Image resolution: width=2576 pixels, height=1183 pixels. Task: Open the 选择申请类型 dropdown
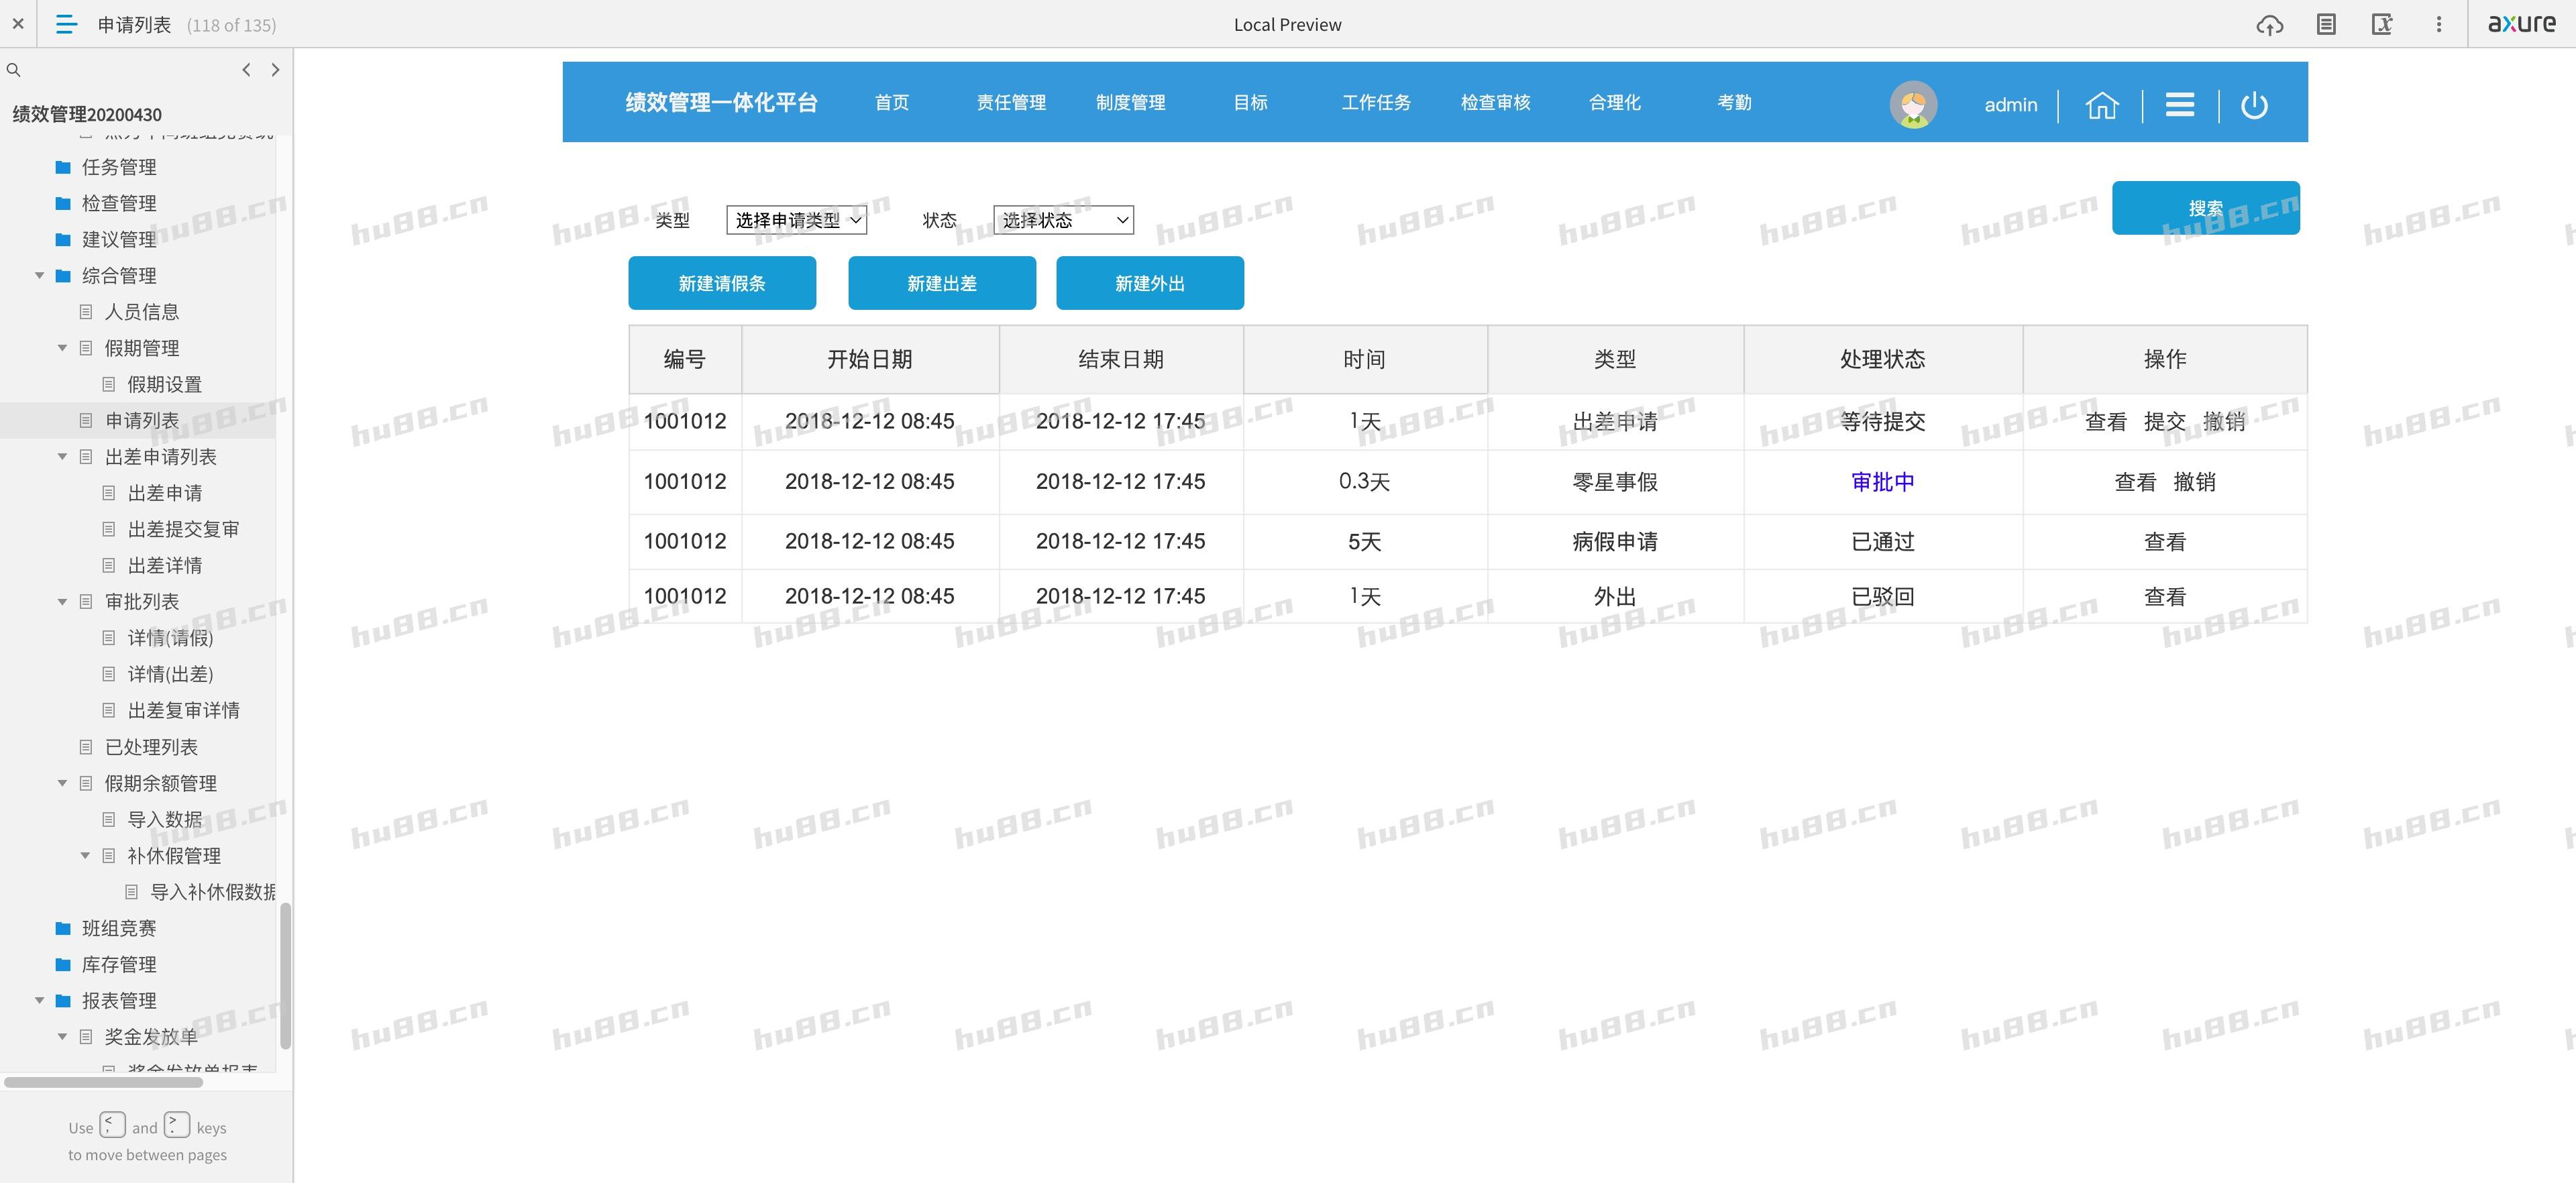(x=796, y=220)
